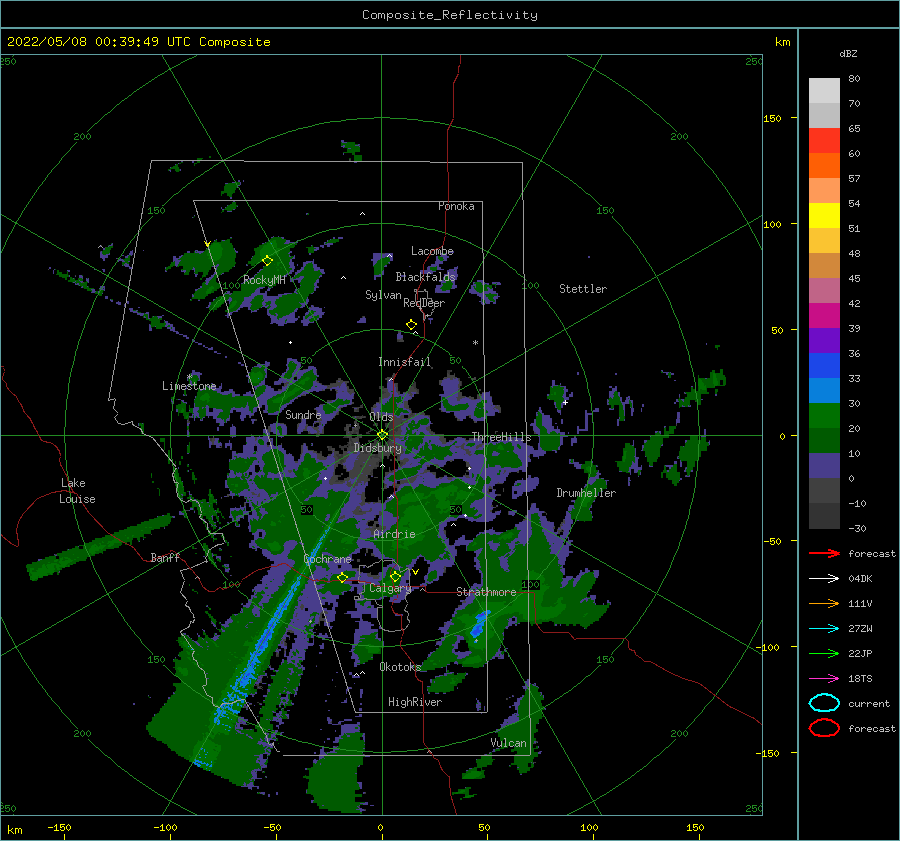This screenshot has height=841, width=900.
Task: Click the HighRiver label
Action: click(415, 702)
